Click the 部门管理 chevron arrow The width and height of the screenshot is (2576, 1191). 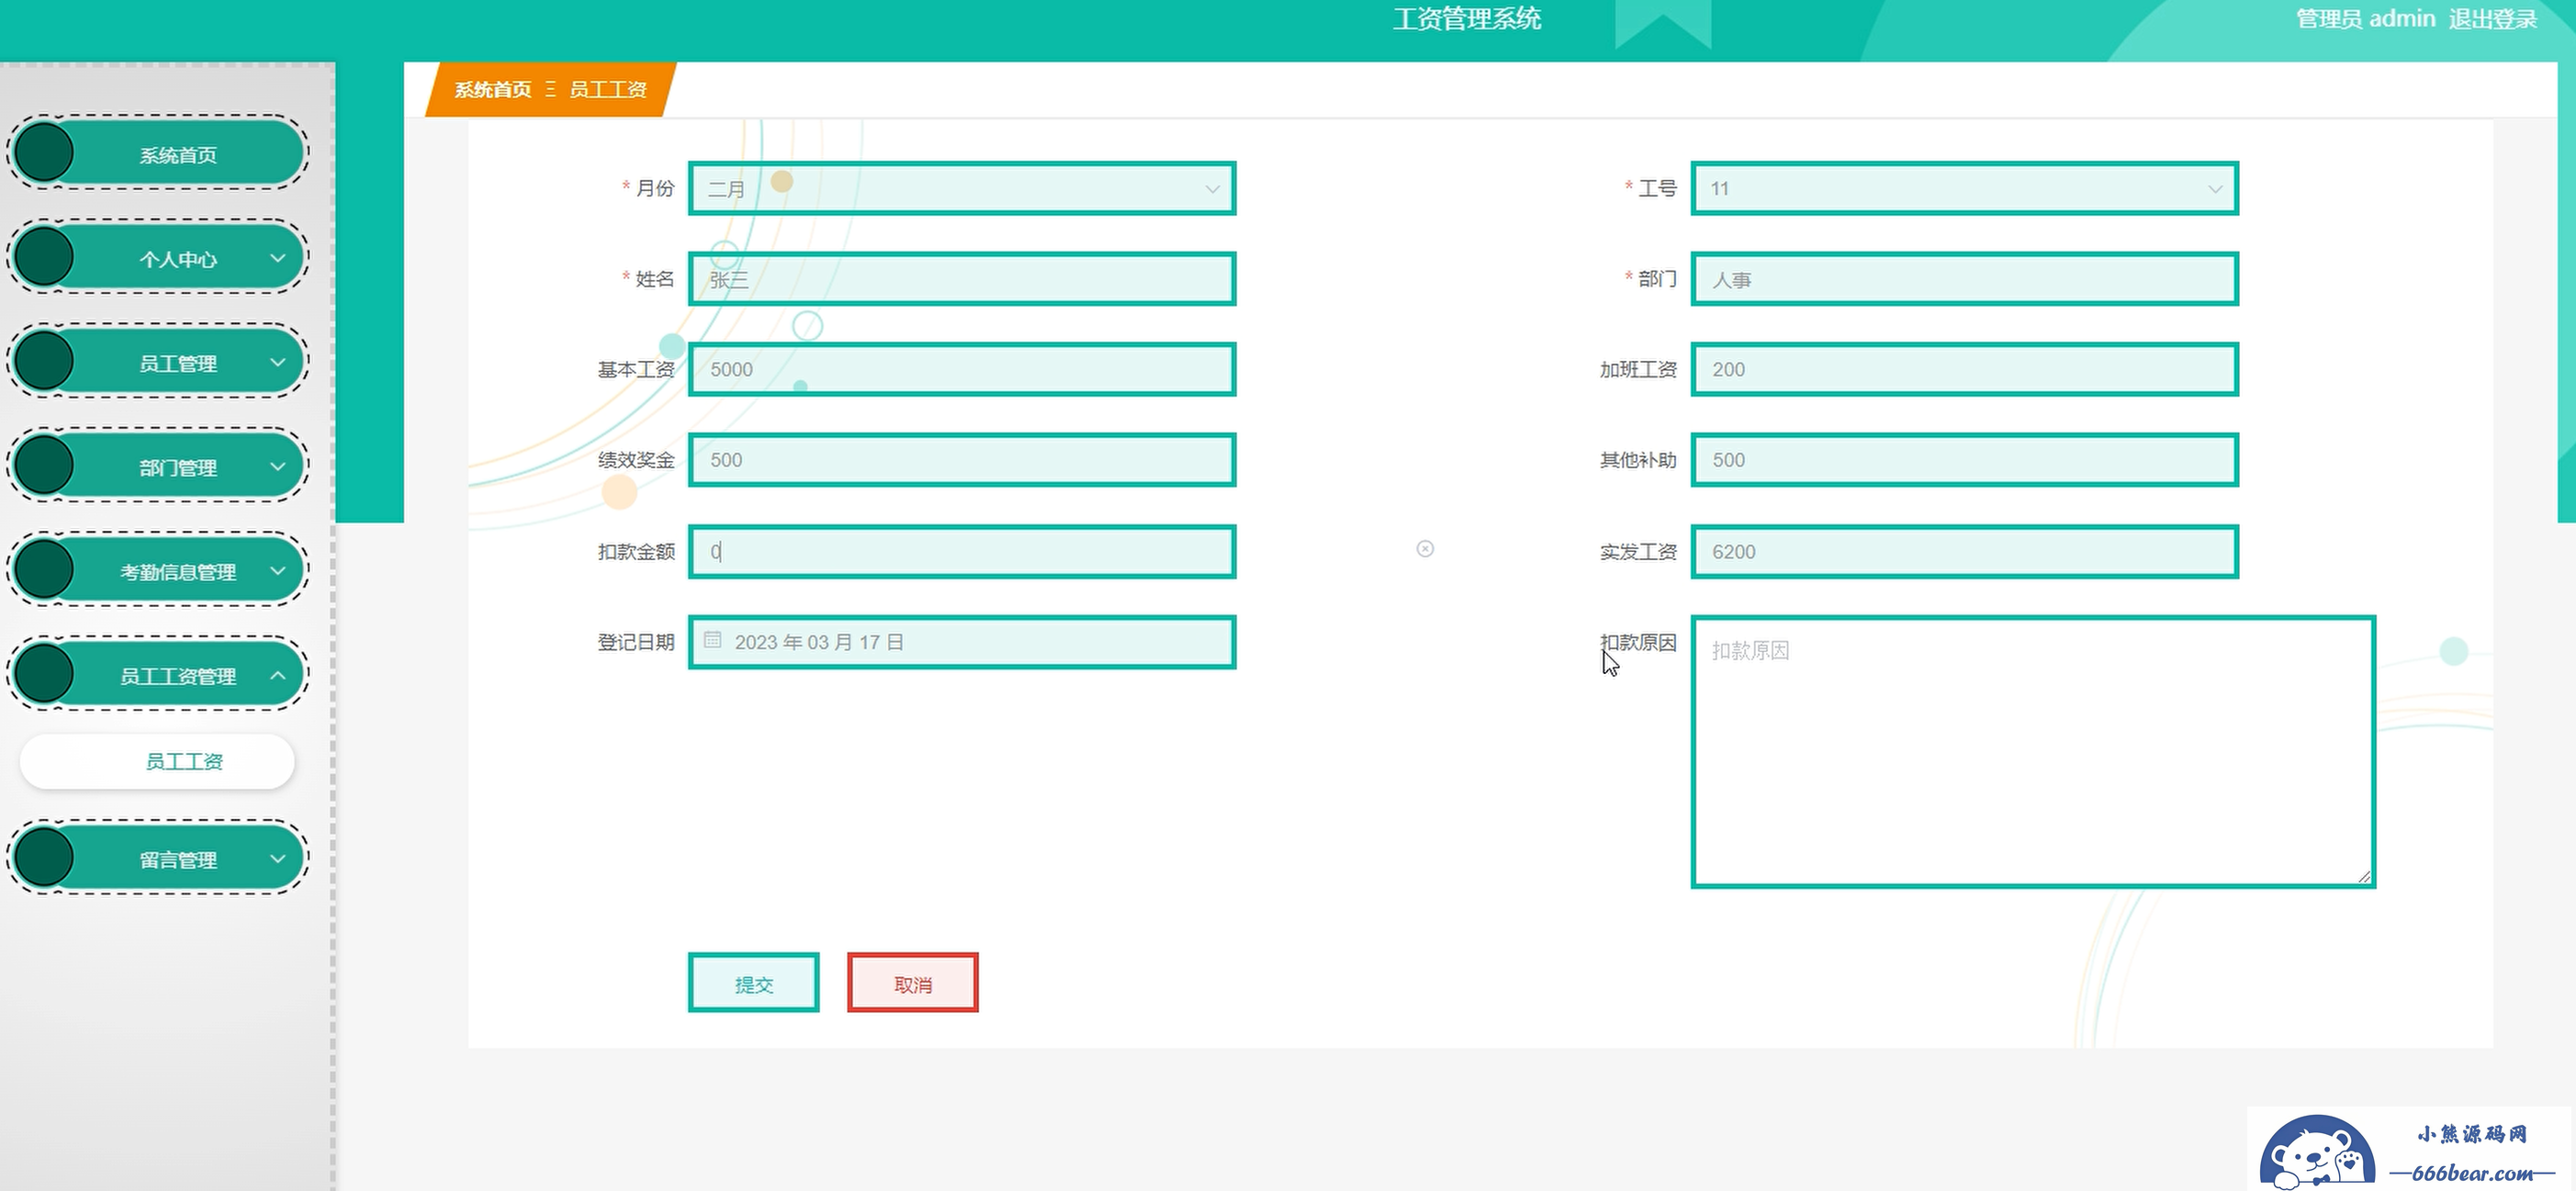(x=278, y=466)
